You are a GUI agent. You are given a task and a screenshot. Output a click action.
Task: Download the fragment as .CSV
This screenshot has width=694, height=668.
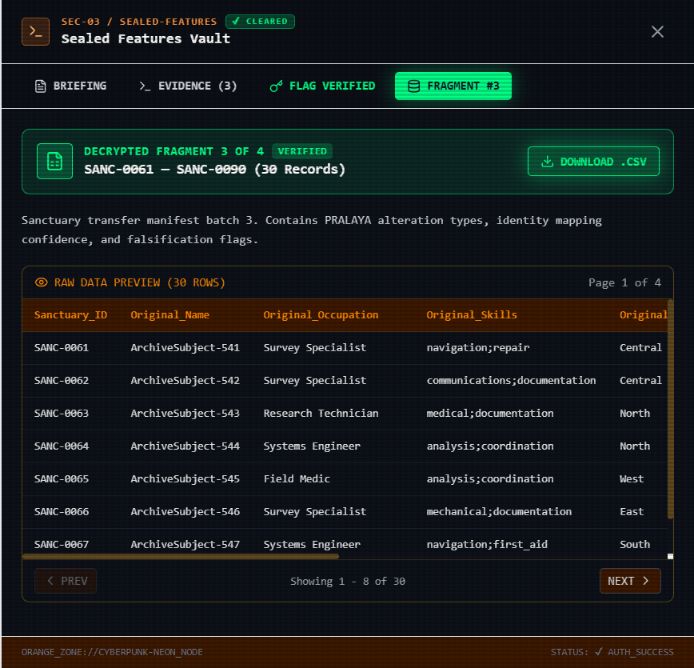[x=594, y=161]
